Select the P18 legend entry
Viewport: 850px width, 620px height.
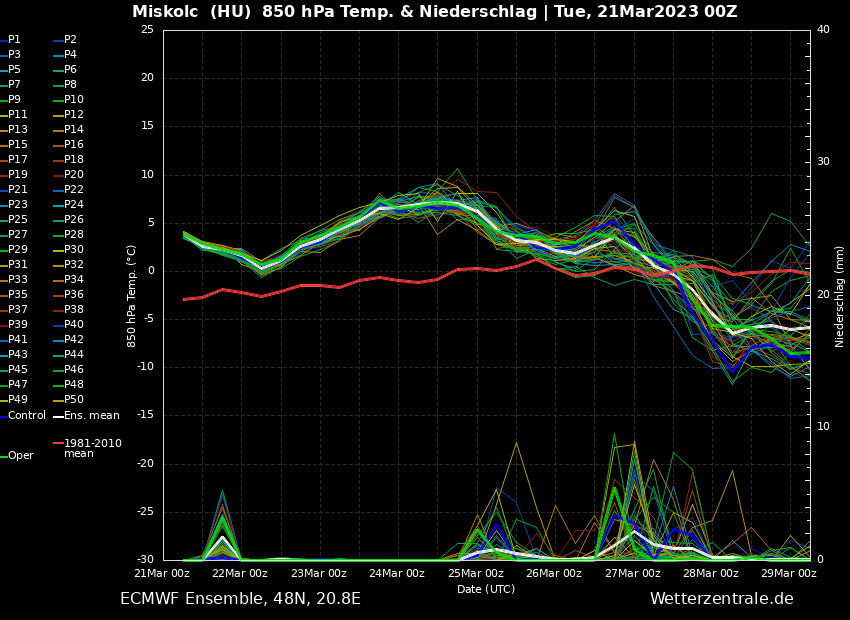coord(74,160)
